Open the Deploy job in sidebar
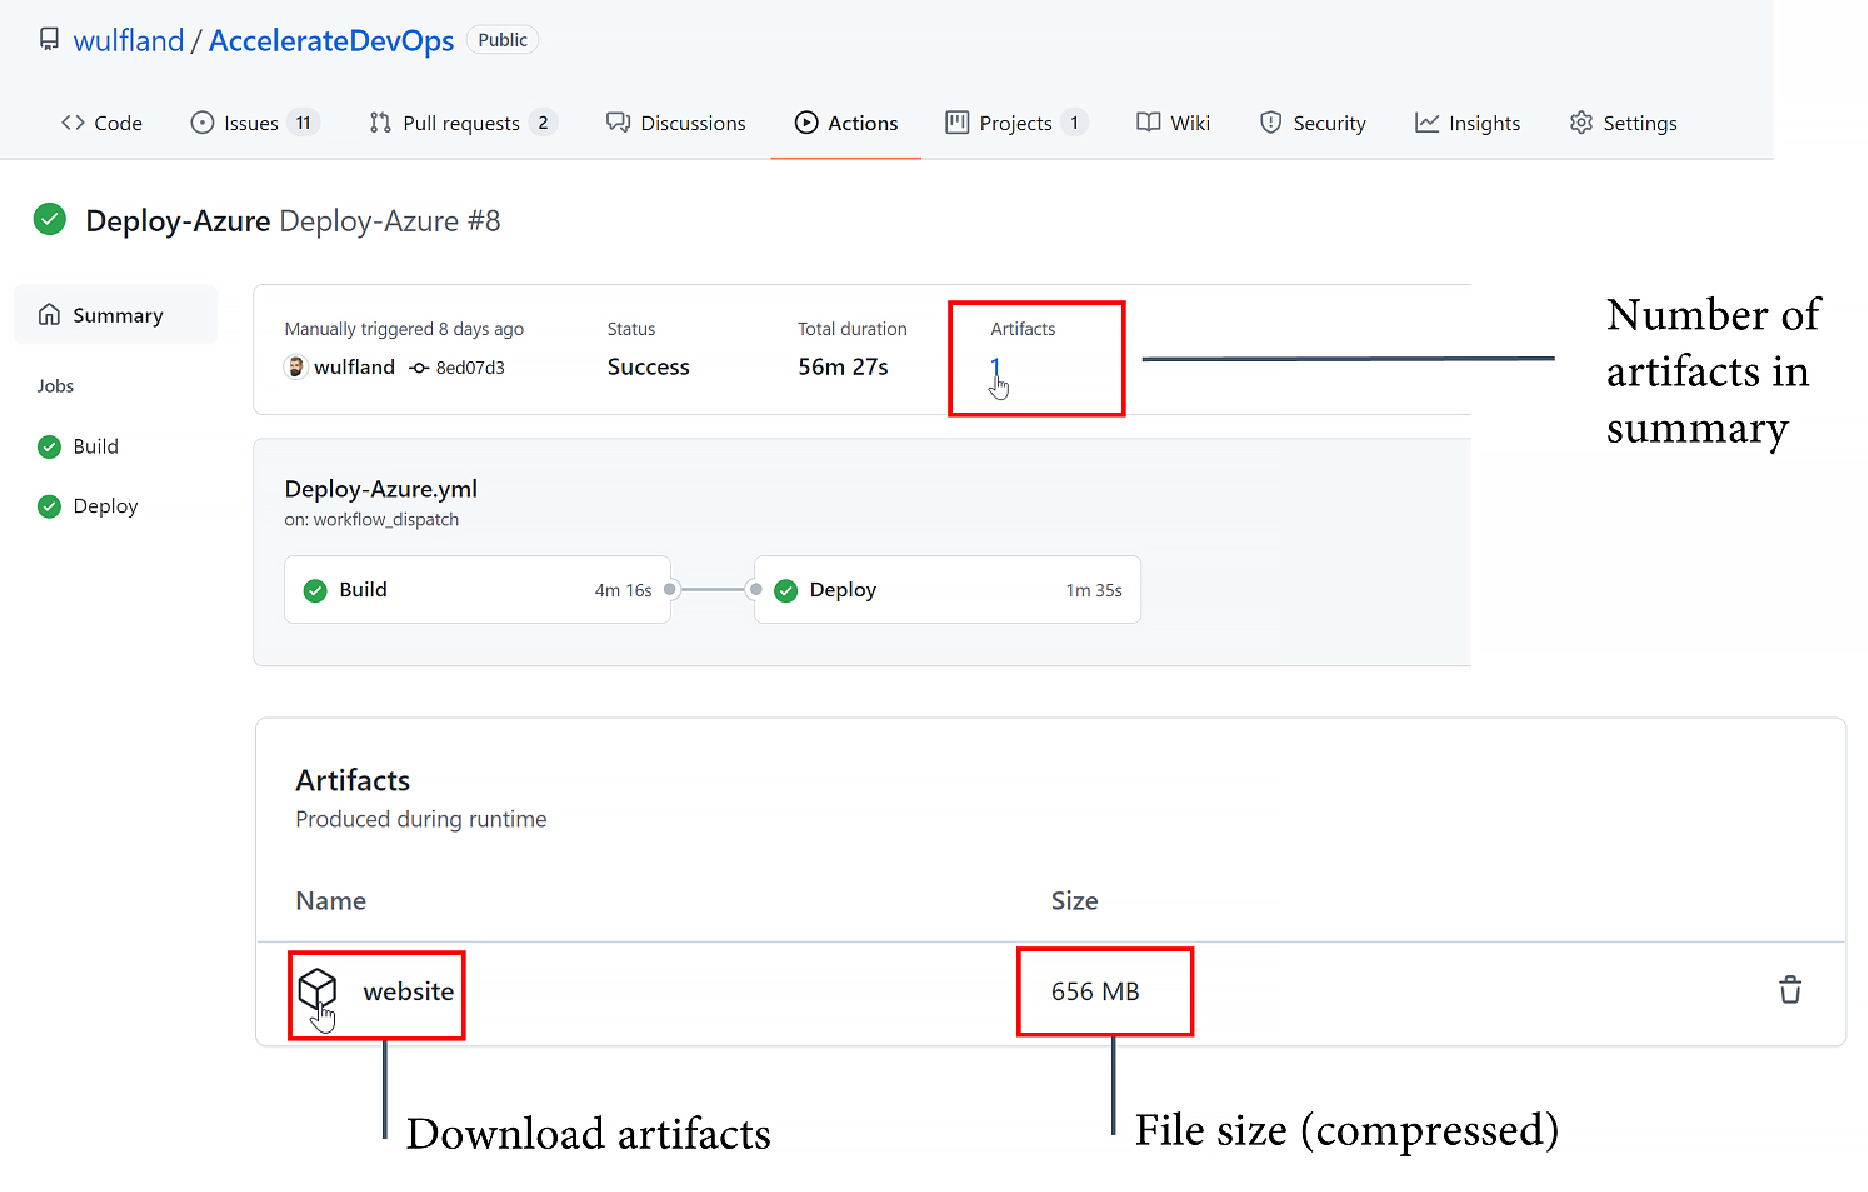The width and height of the screenshot is (1868, 1192). [x=106, y=506]
